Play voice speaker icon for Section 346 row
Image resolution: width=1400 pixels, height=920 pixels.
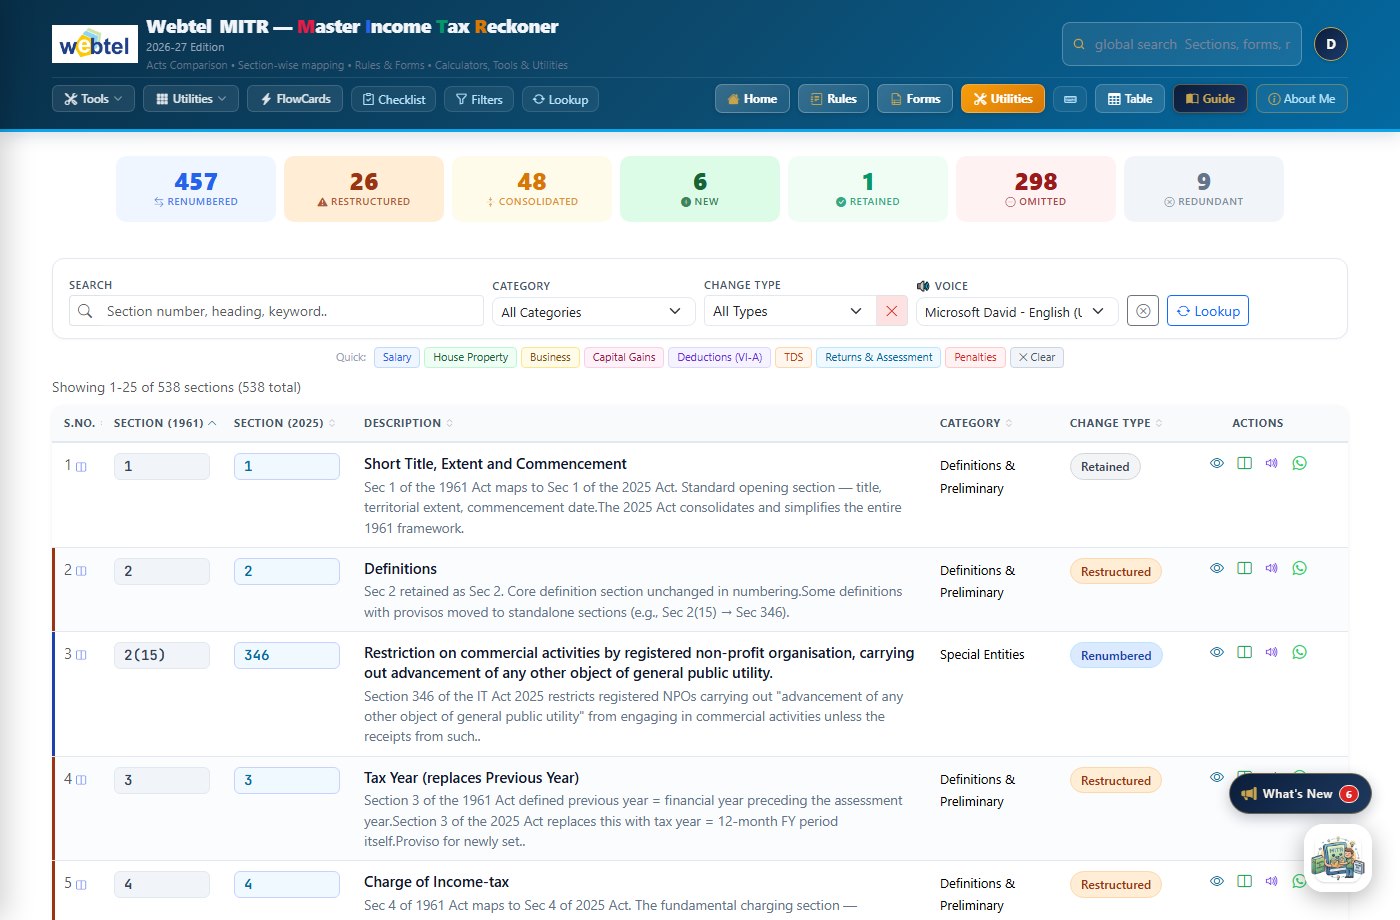[x=1272, y=652]
